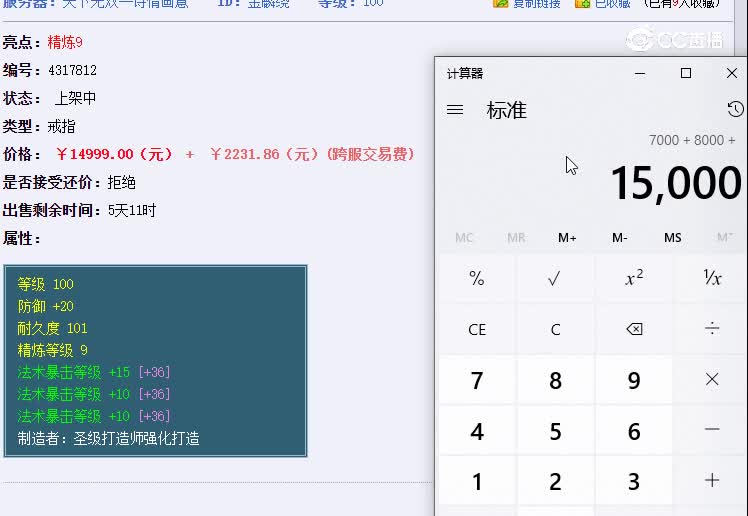Click the status text 上架中
Image resolution: width=748 pixels, height=516 pixels.
coord(75,98)
